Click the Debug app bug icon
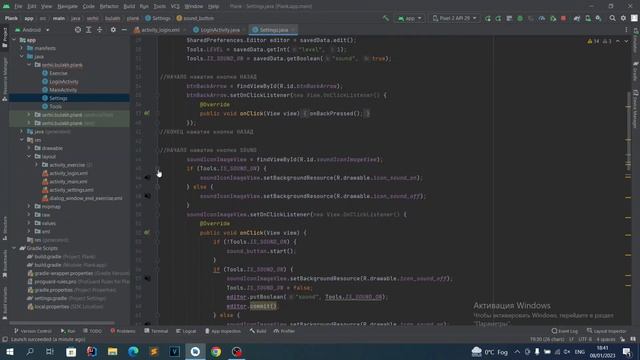Screen dimensions: 640x360 click(520, 18)
